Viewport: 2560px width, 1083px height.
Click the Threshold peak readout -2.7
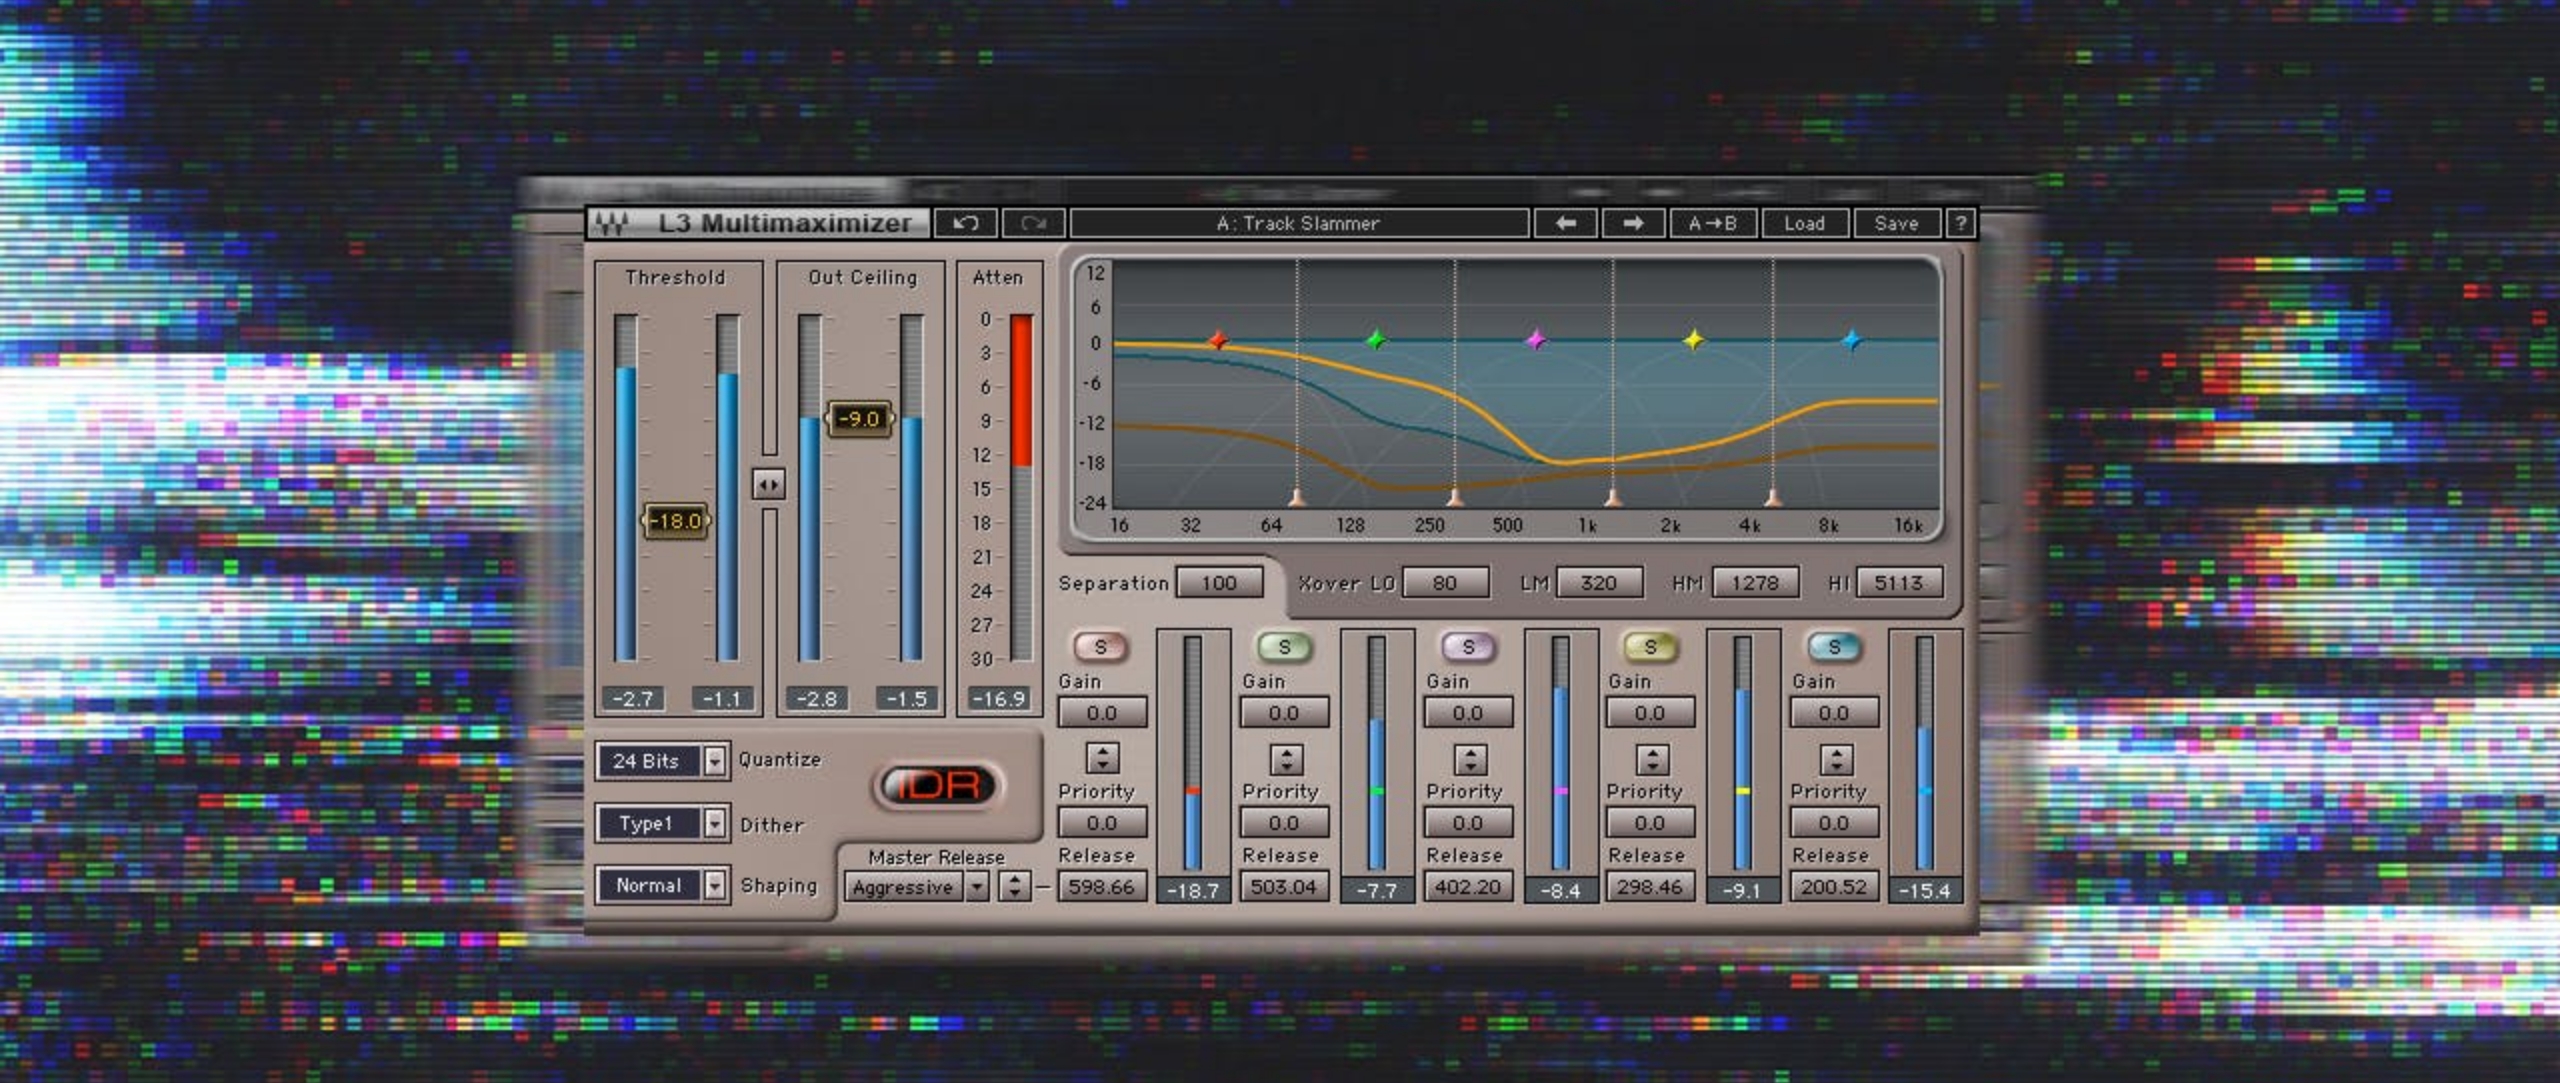click(x=632, y=699)
